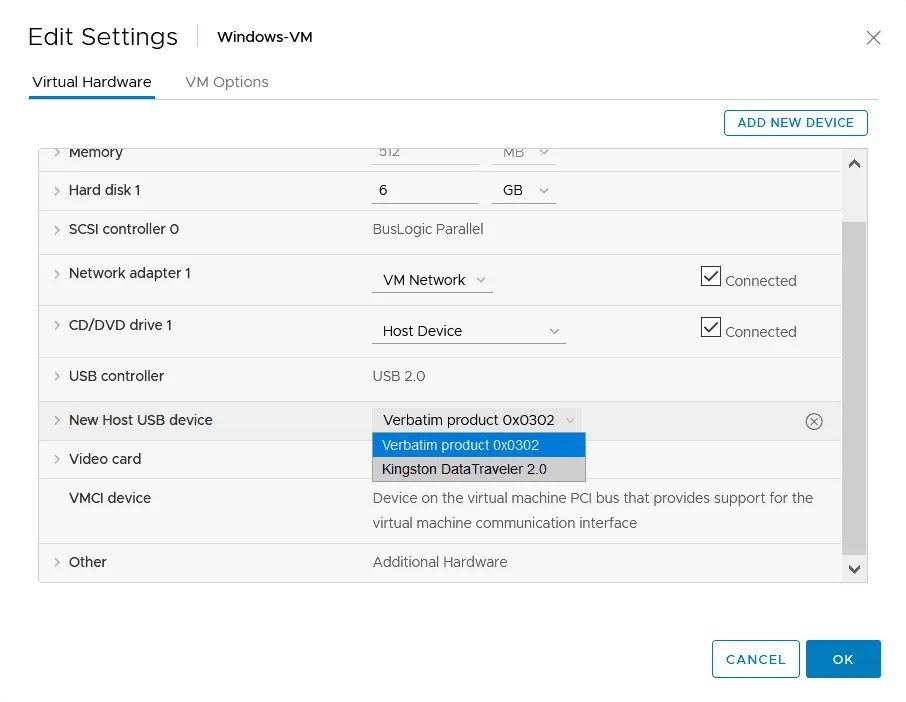Close the Edit Settings dialog
906x702 pixels.
click(x=873, y=38)
